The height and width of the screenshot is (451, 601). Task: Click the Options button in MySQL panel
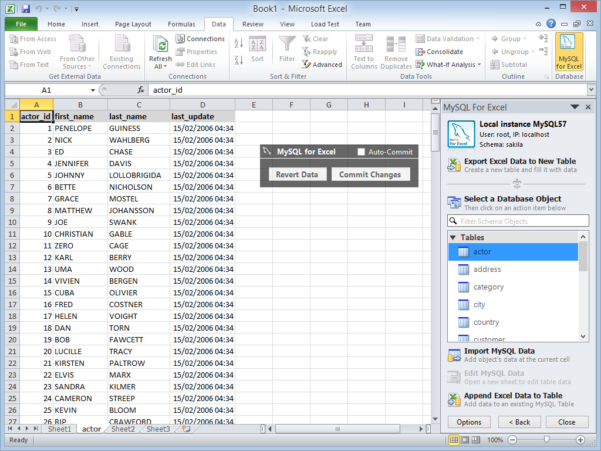click(x=469, y=422)
